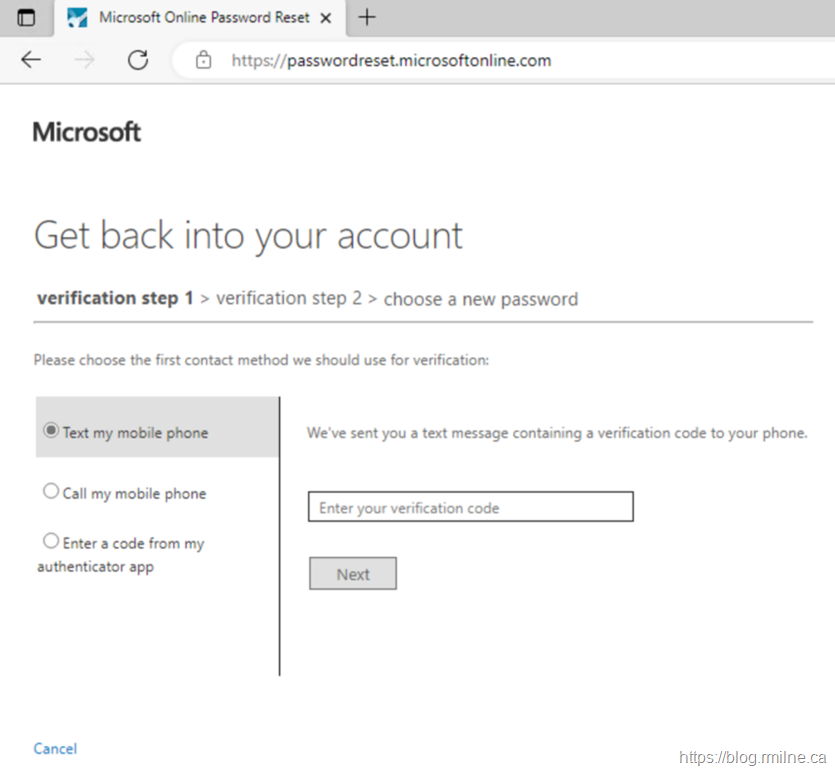This screenshot has height=768, width=835.
Task: Reload the page with the refresh icon
Action: (x=138, y=60)
